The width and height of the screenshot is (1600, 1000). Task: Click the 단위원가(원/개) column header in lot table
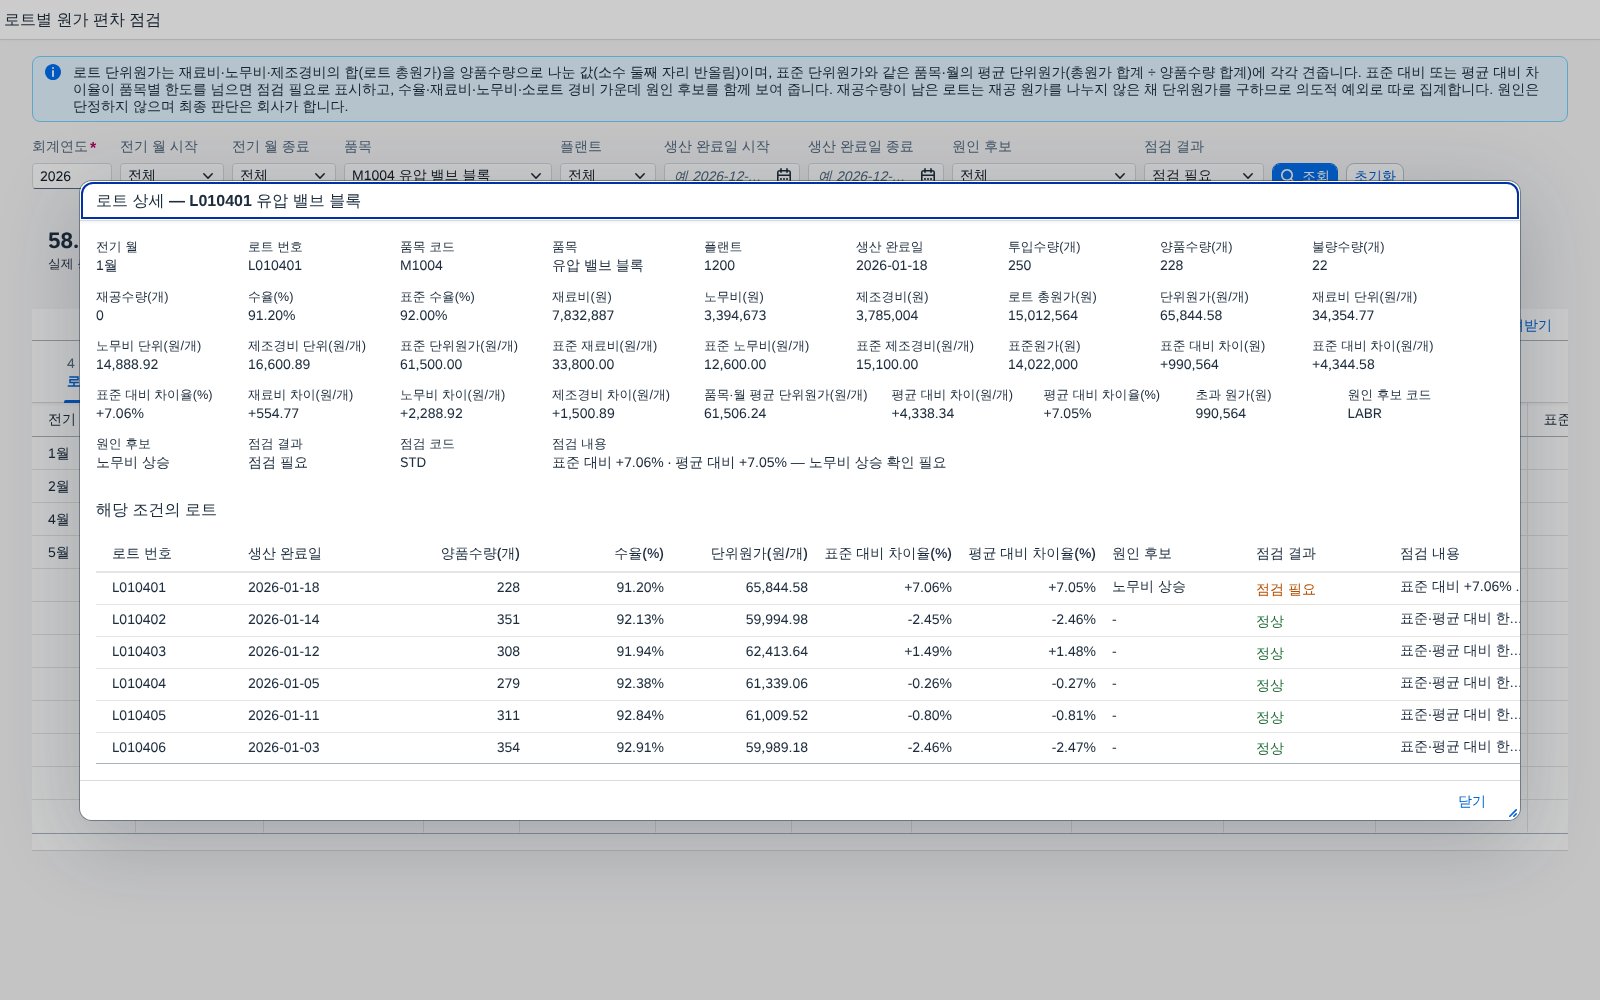click(x=759, y=553)
